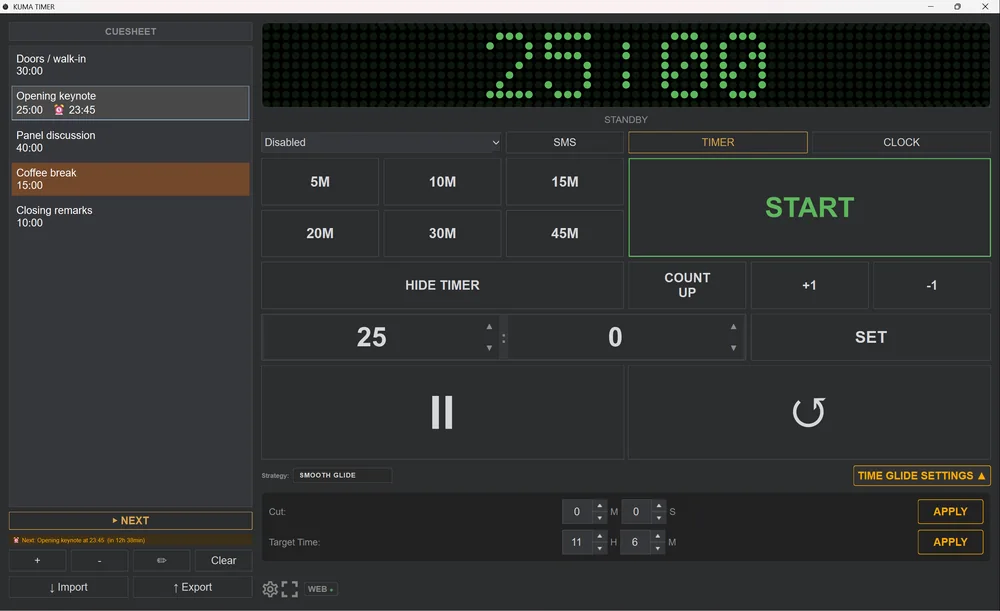The width and height of the screenshot is (1000, 611).
Task: Click the reset circular arrow icon
Action: coord(809,412)
